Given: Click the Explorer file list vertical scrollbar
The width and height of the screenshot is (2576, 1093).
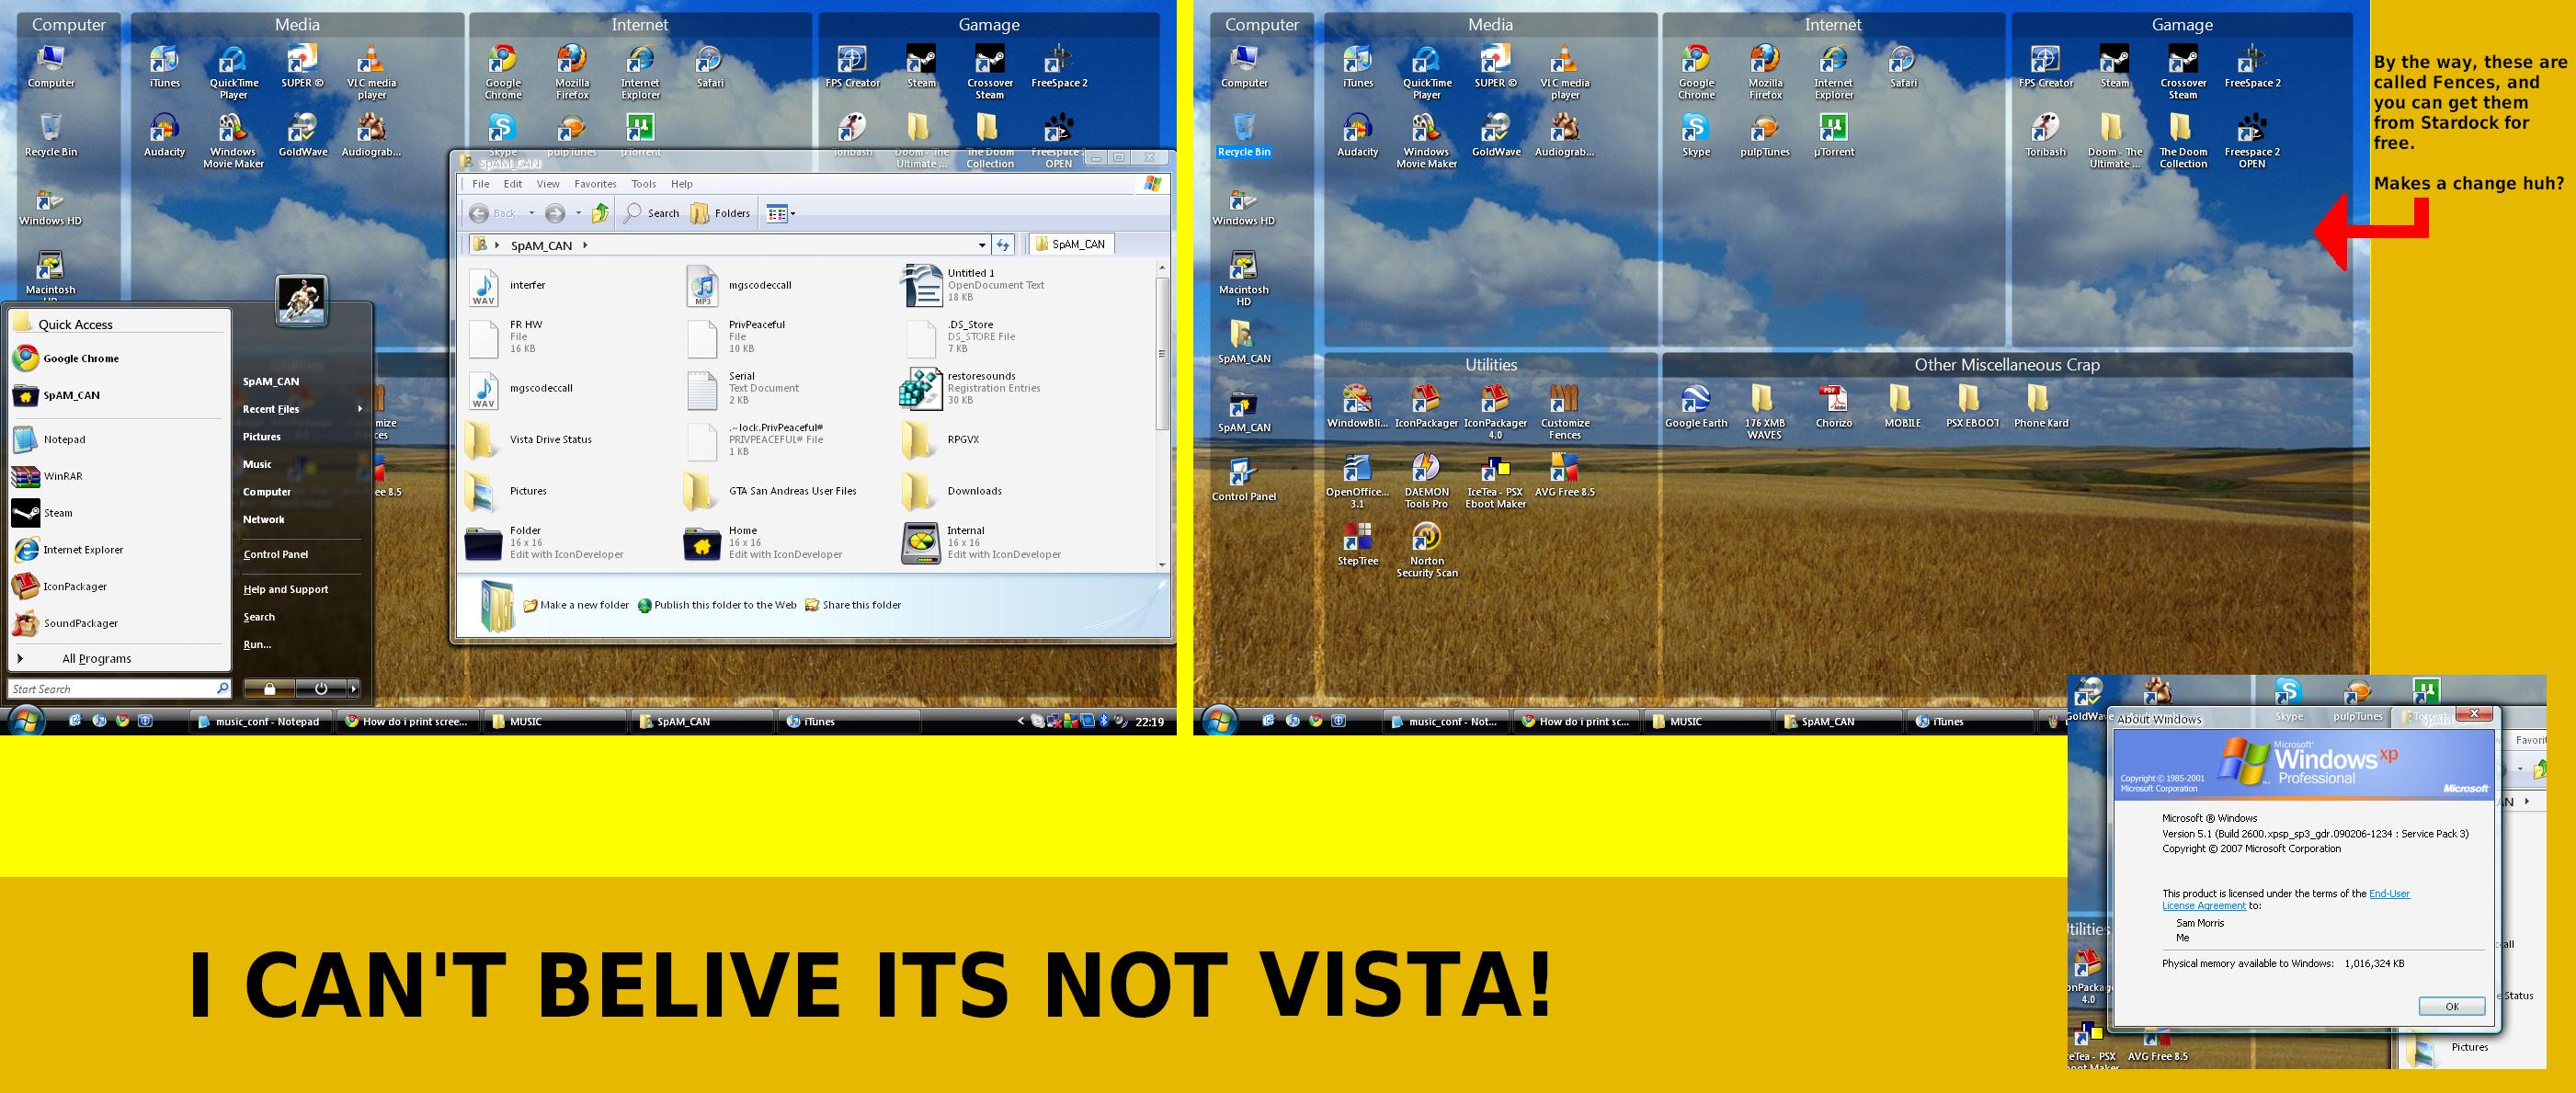Looking at the screenshot, I should tap(1161, 353).
